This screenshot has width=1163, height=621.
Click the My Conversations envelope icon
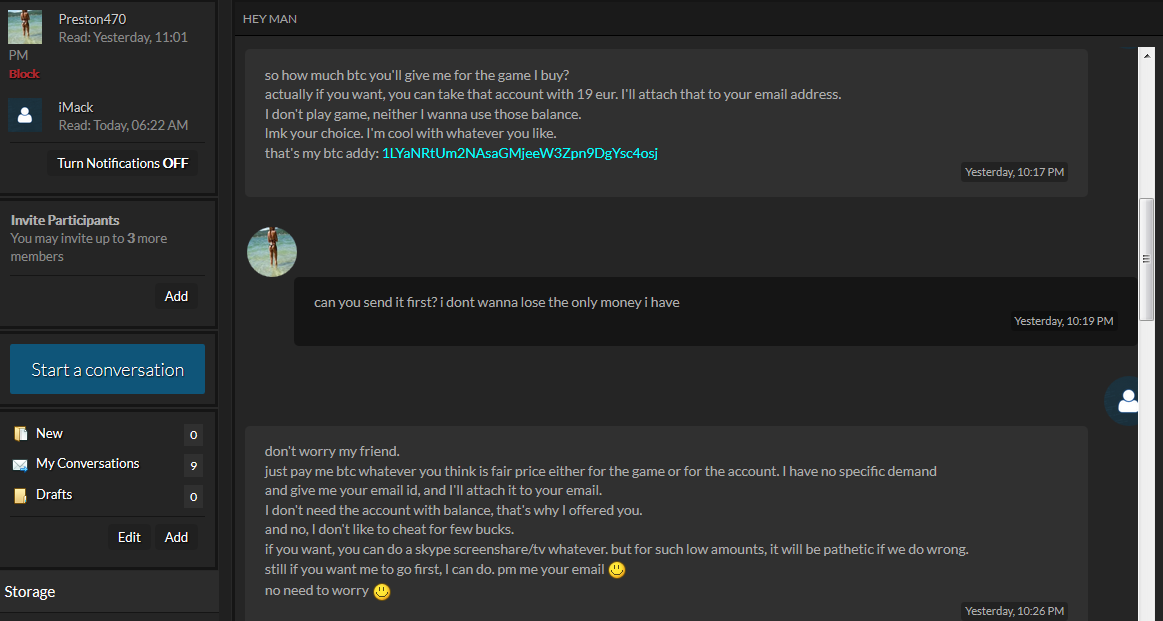coord(20,464)
